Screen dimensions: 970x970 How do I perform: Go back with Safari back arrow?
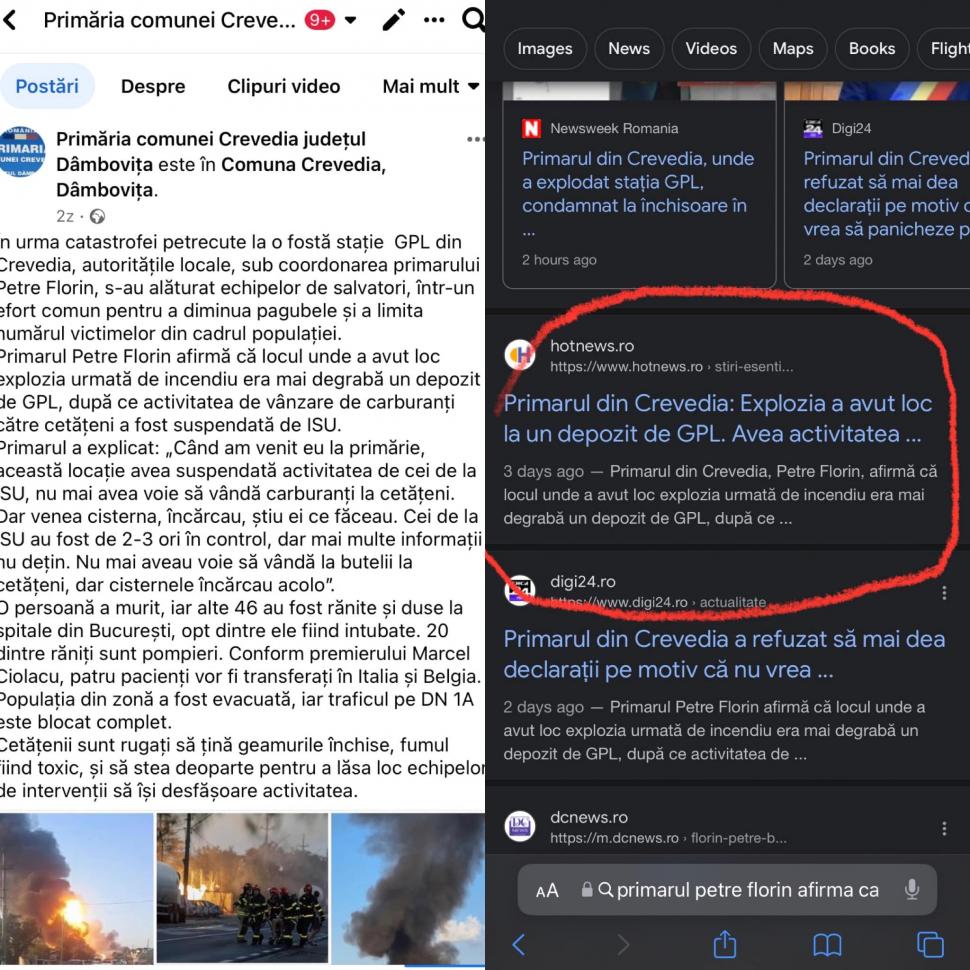519,945
